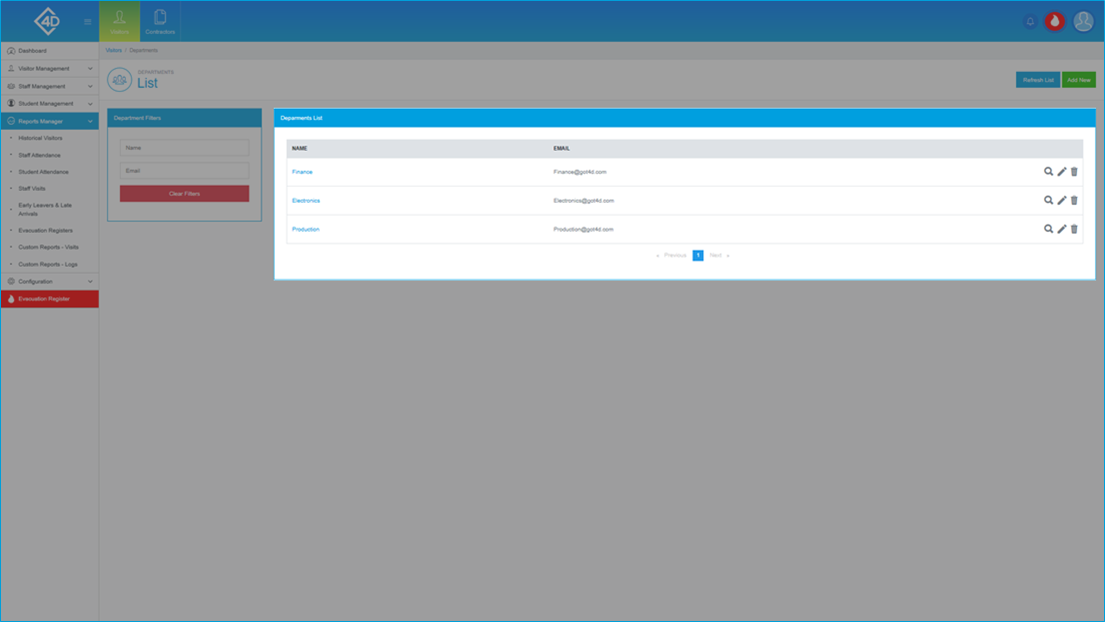Open Staff Attendance report
This screenshot has width=1105, height=622.
[x=39, y=155]
